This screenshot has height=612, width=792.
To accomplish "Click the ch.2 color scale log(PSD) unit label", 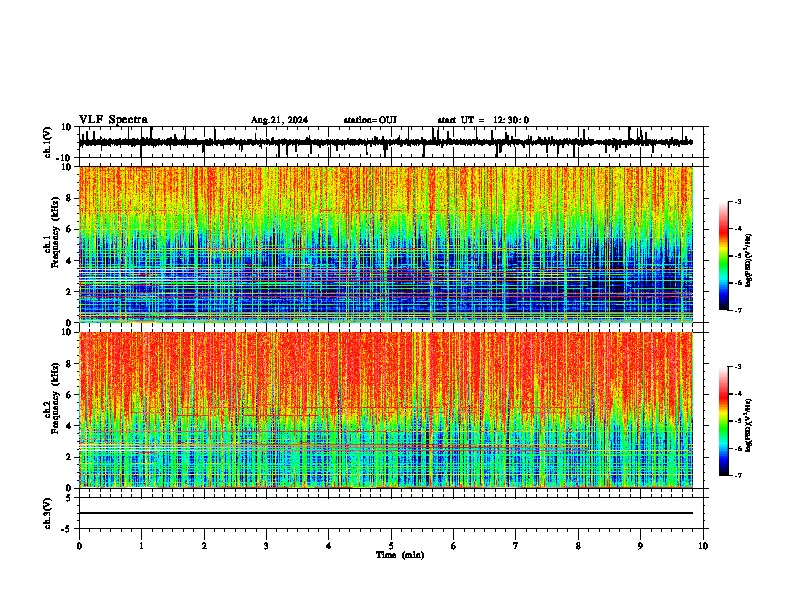I will pos(749,425).
